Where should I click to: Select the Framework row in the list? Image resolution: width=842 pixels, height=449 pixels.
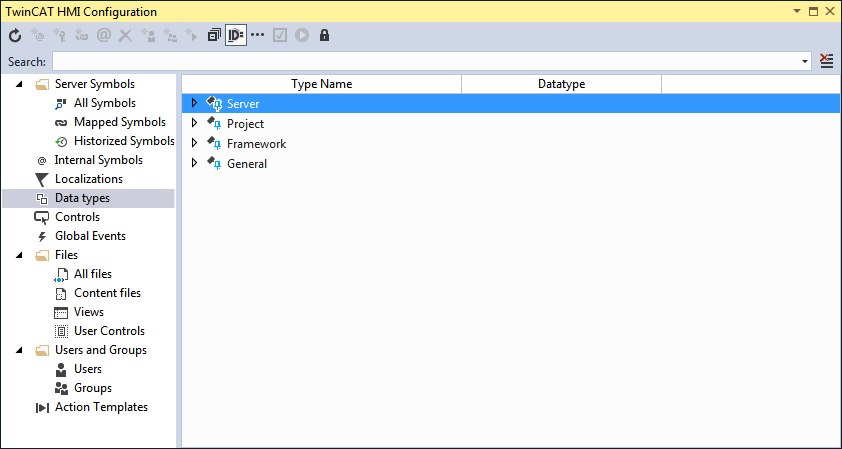click(x=511, y=143)
